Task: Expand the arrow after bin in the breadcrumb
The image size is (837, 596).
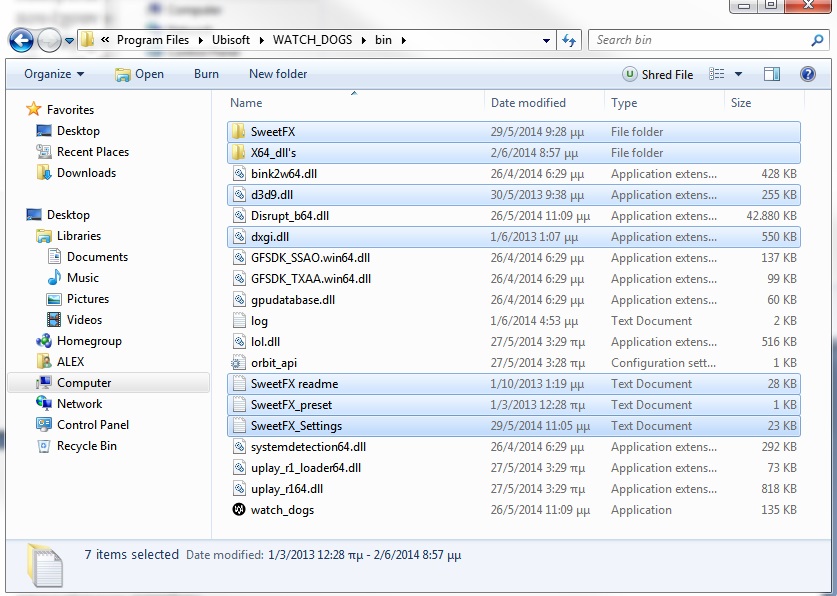Action: coord(404,41)
